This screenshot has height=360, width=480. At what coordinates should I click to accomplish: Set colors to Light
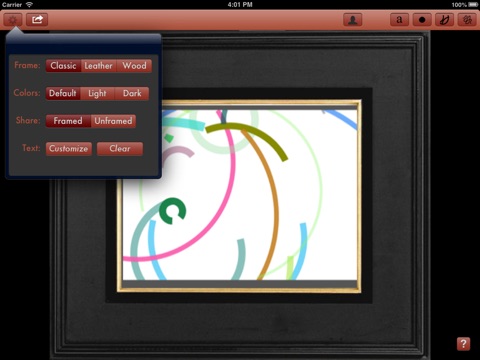pos(97,93)
